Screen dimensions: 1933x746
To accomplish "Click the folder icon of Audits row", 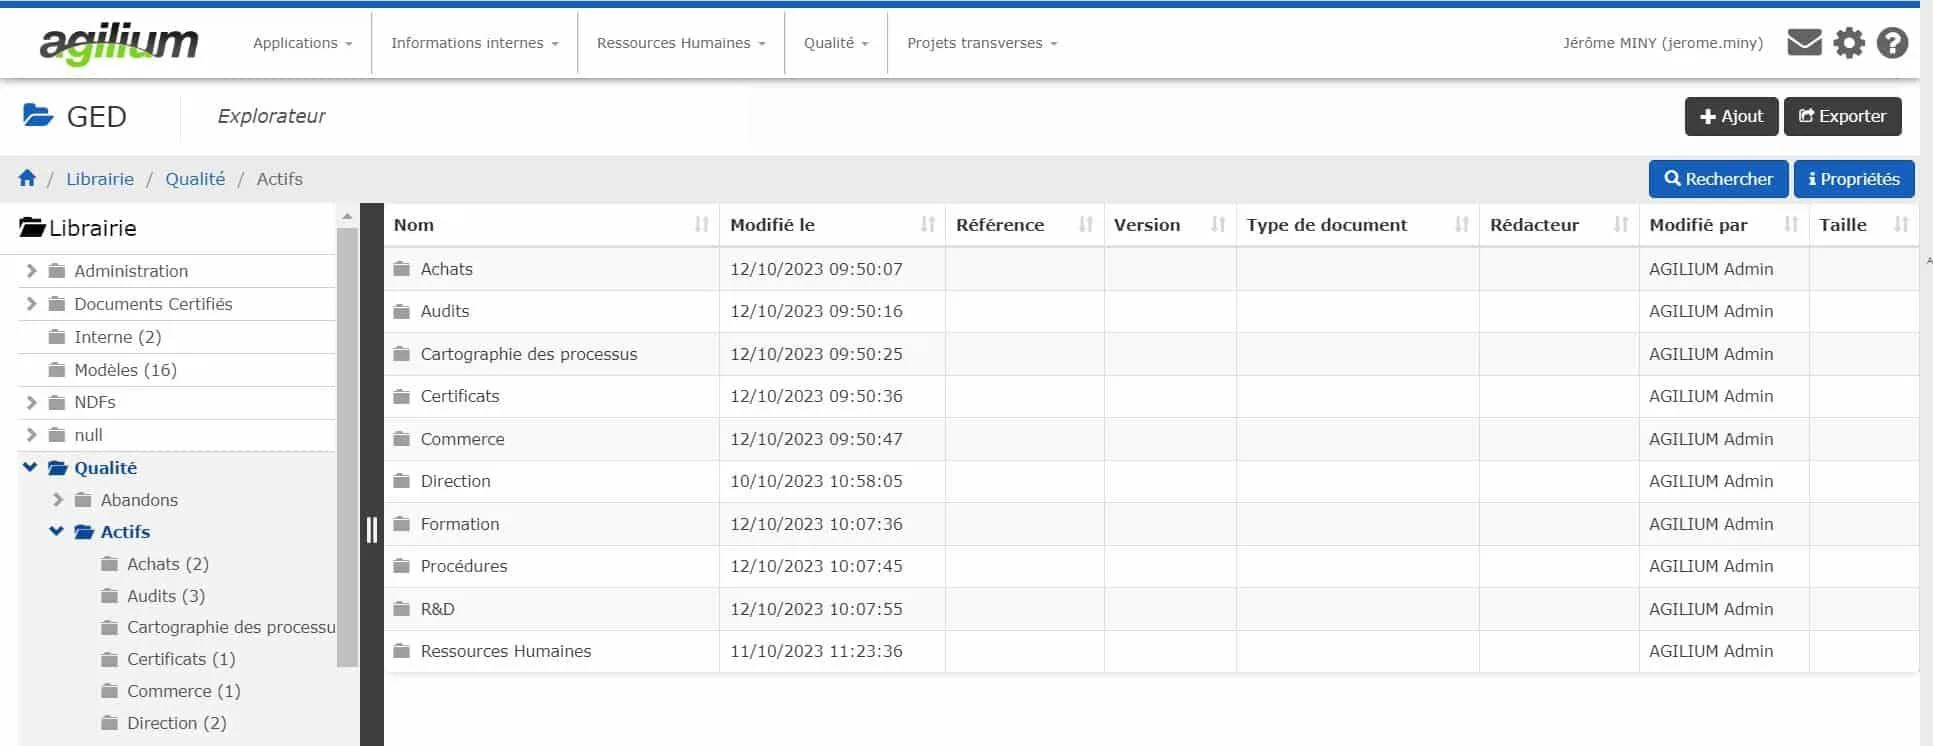I will click(402, 311).
